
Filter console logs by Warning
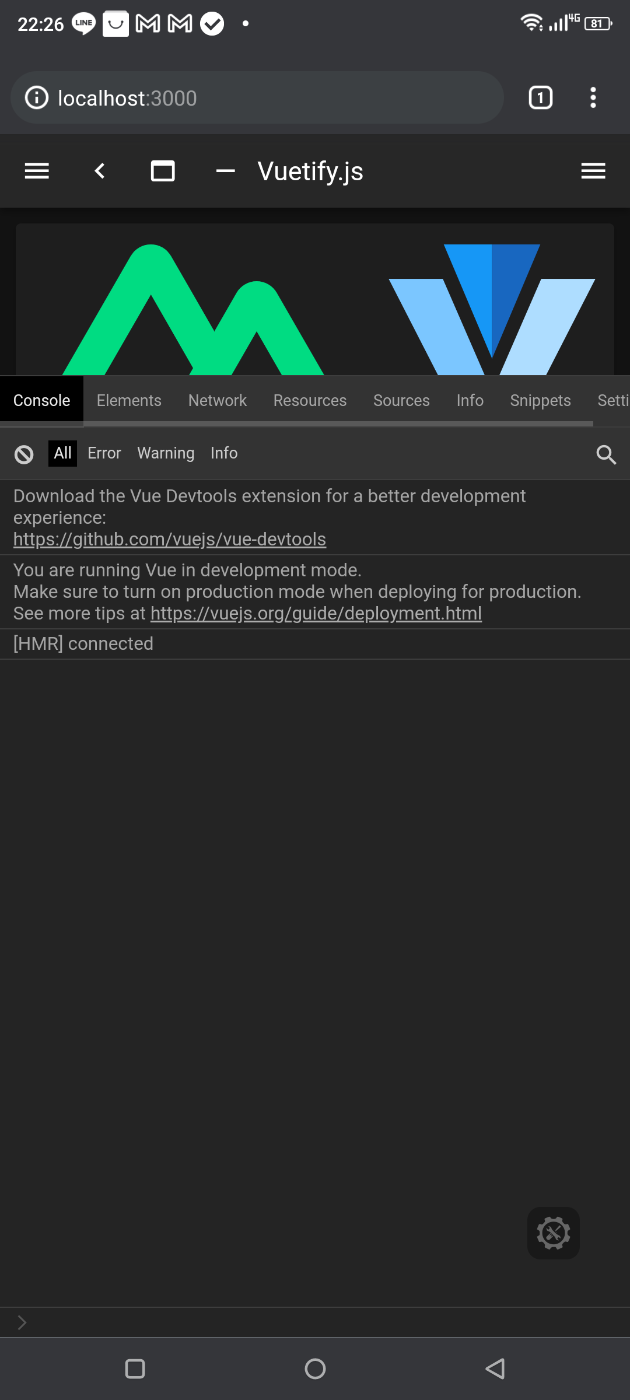pyautogui.click(x=166, y=453)
